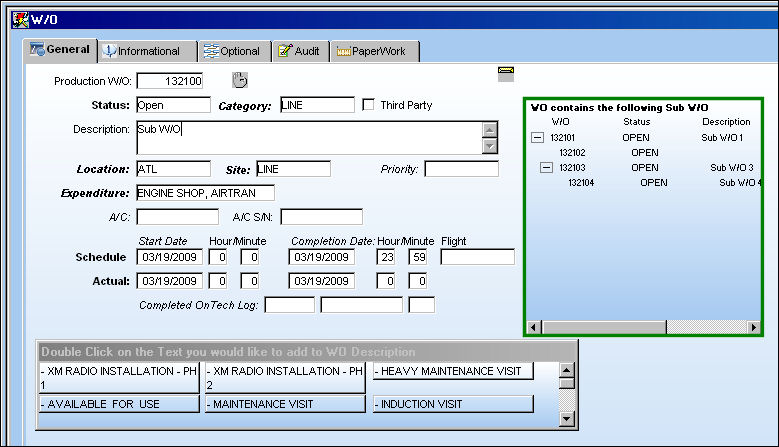
Task: Click the Schedule start hour field
Action: pos(218,257)
